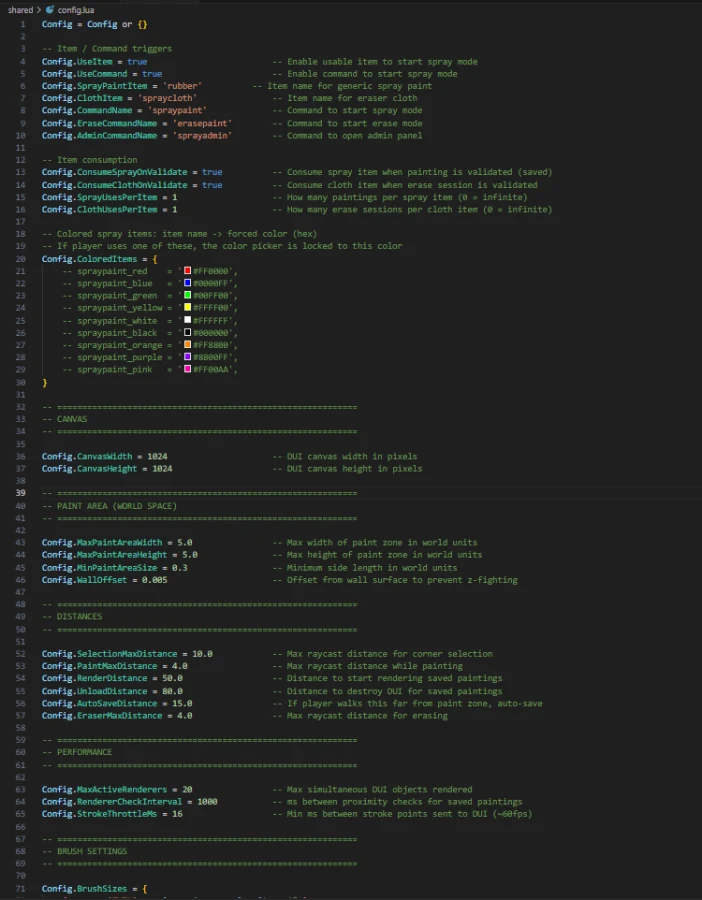Click the 'sprayadmin' string value
This screenshot has height=900, width=702.
click(202, 135)
